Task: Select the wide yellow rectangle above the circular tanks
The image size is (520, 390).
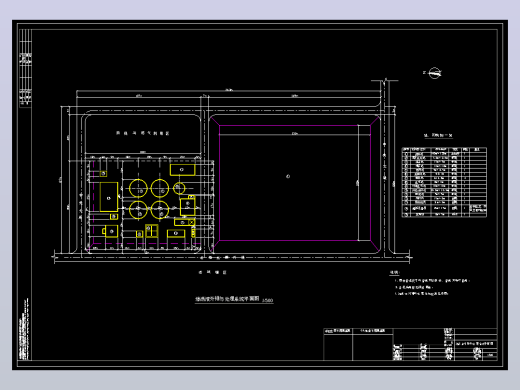Action: pos(182,170)
